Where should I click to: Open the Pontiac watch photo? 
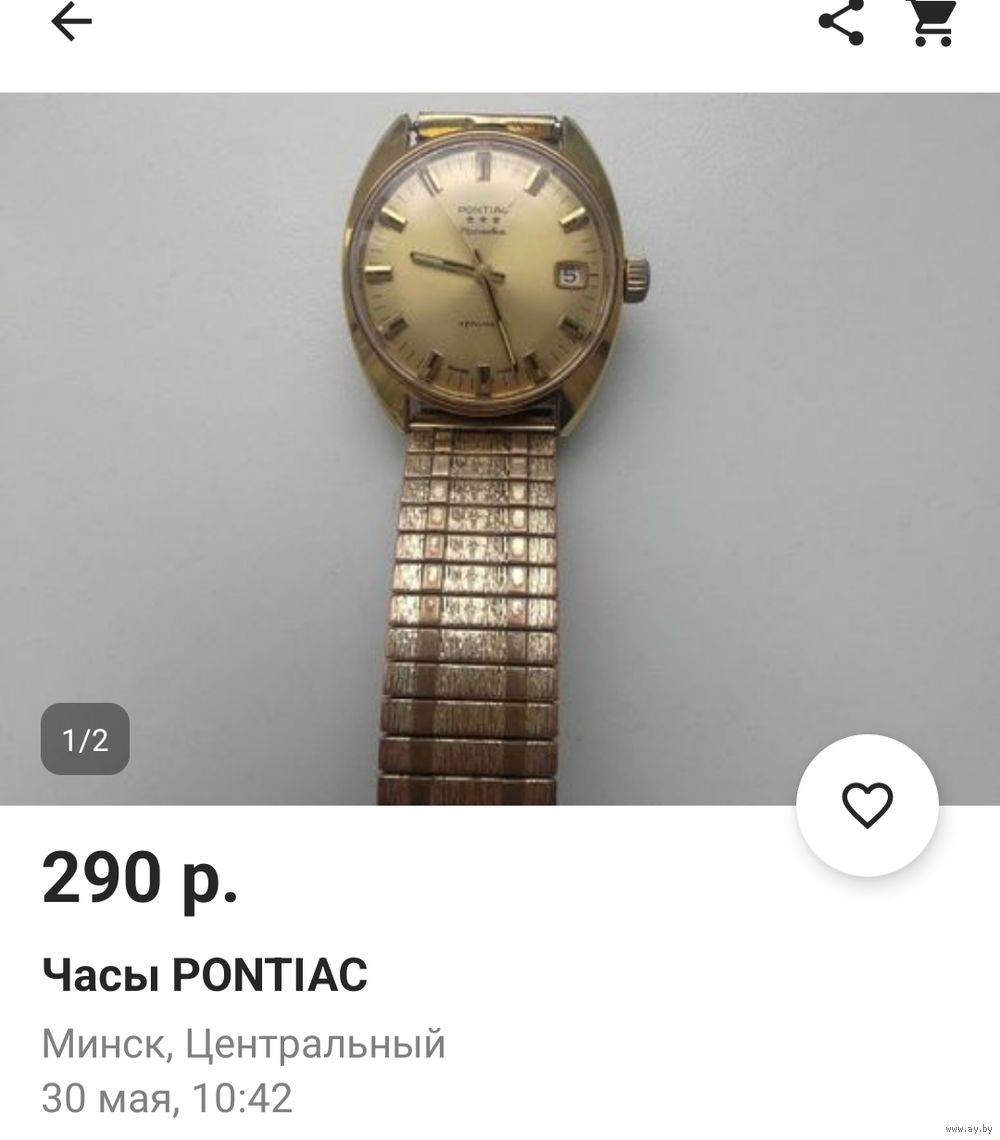click(500, 449)
